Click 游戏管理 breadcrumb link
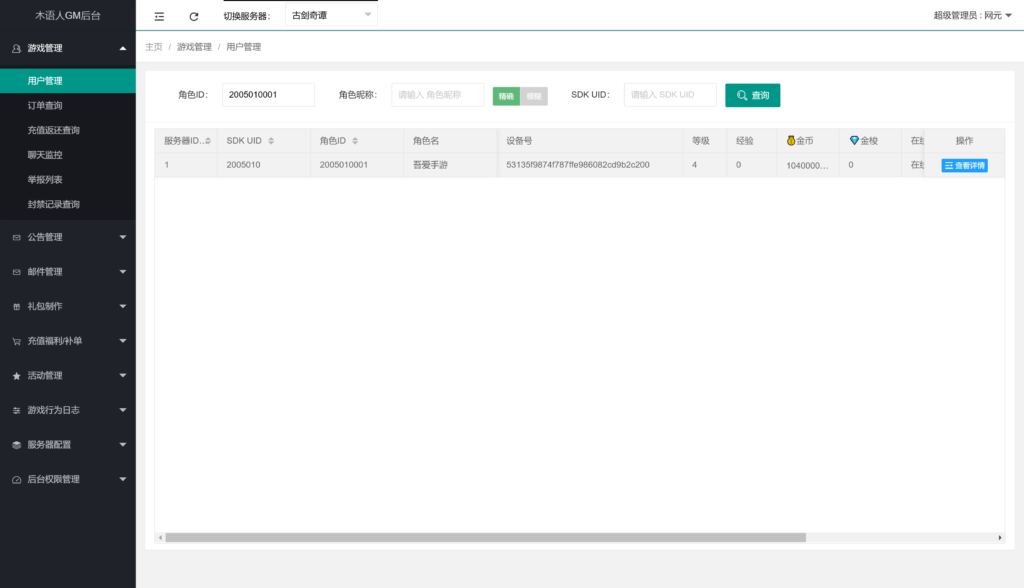The height and width of the screenshot is (588, 1024). pyautogui.click(x=194, y=47)
